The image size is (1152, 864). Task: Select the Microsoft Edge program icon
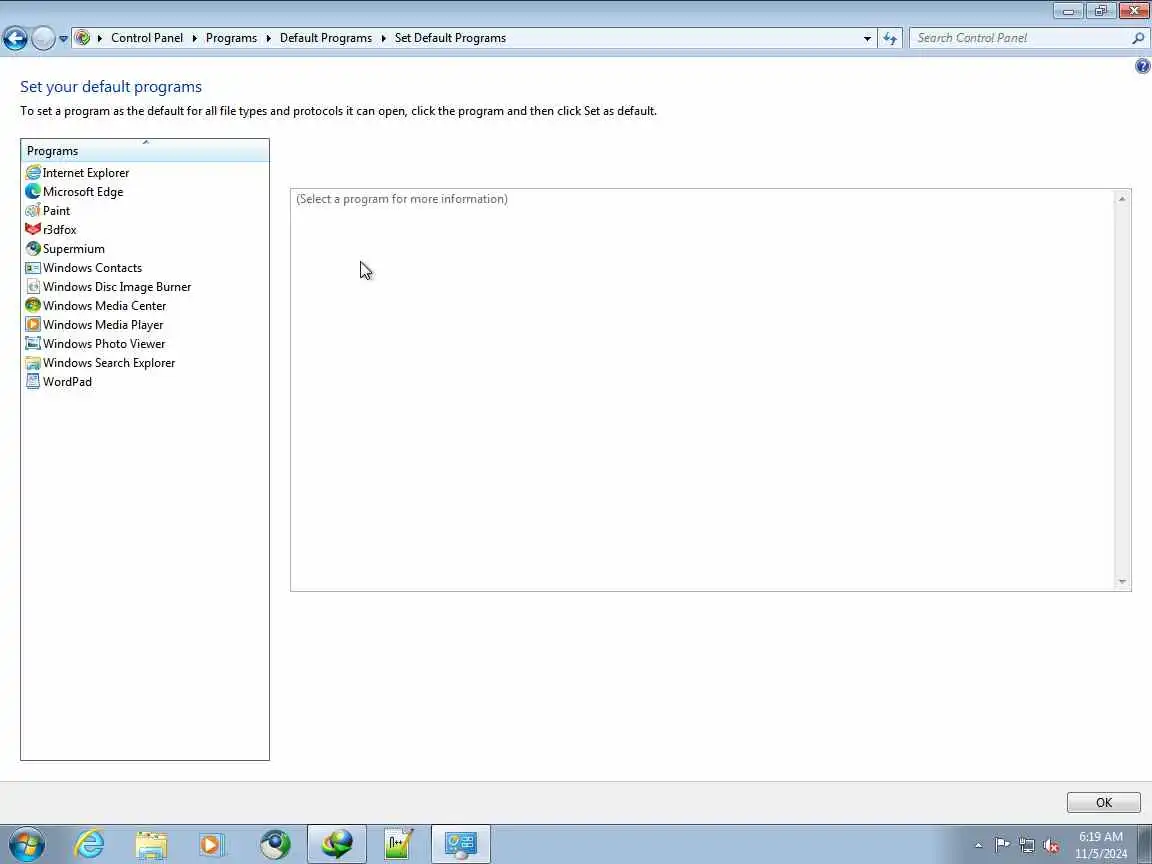33,192
